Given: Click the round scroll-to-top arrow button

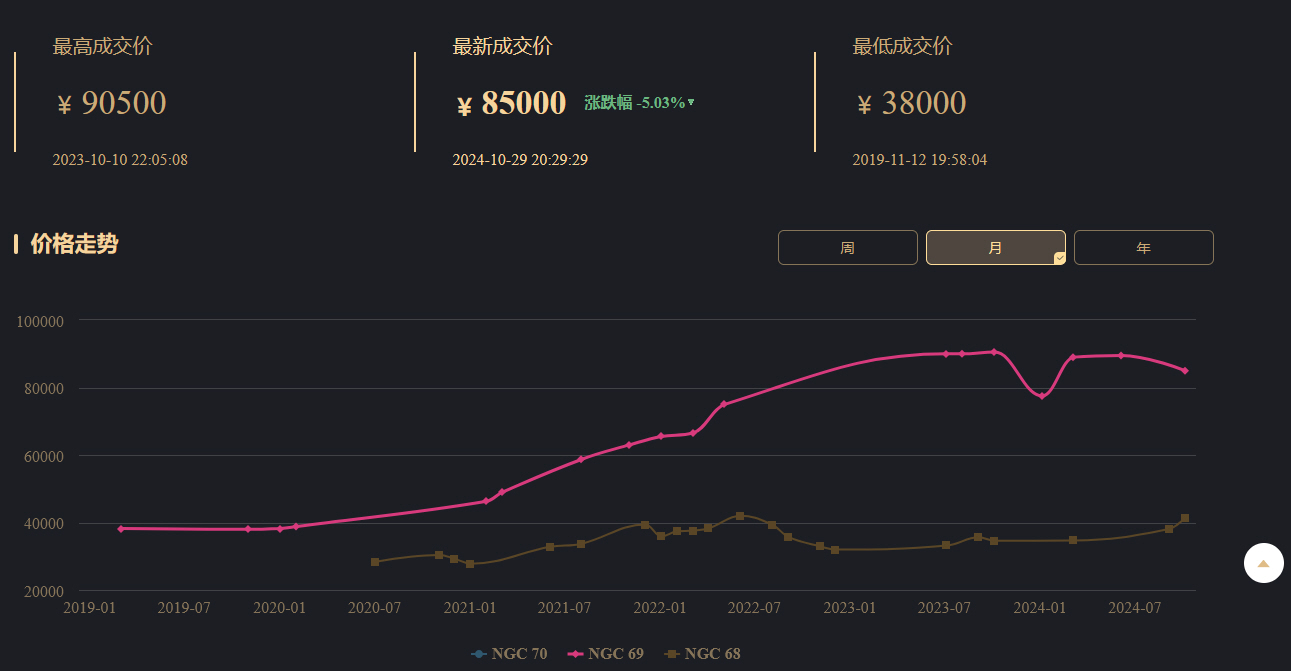Looking at the screenshot, I should coord(1263,563).
